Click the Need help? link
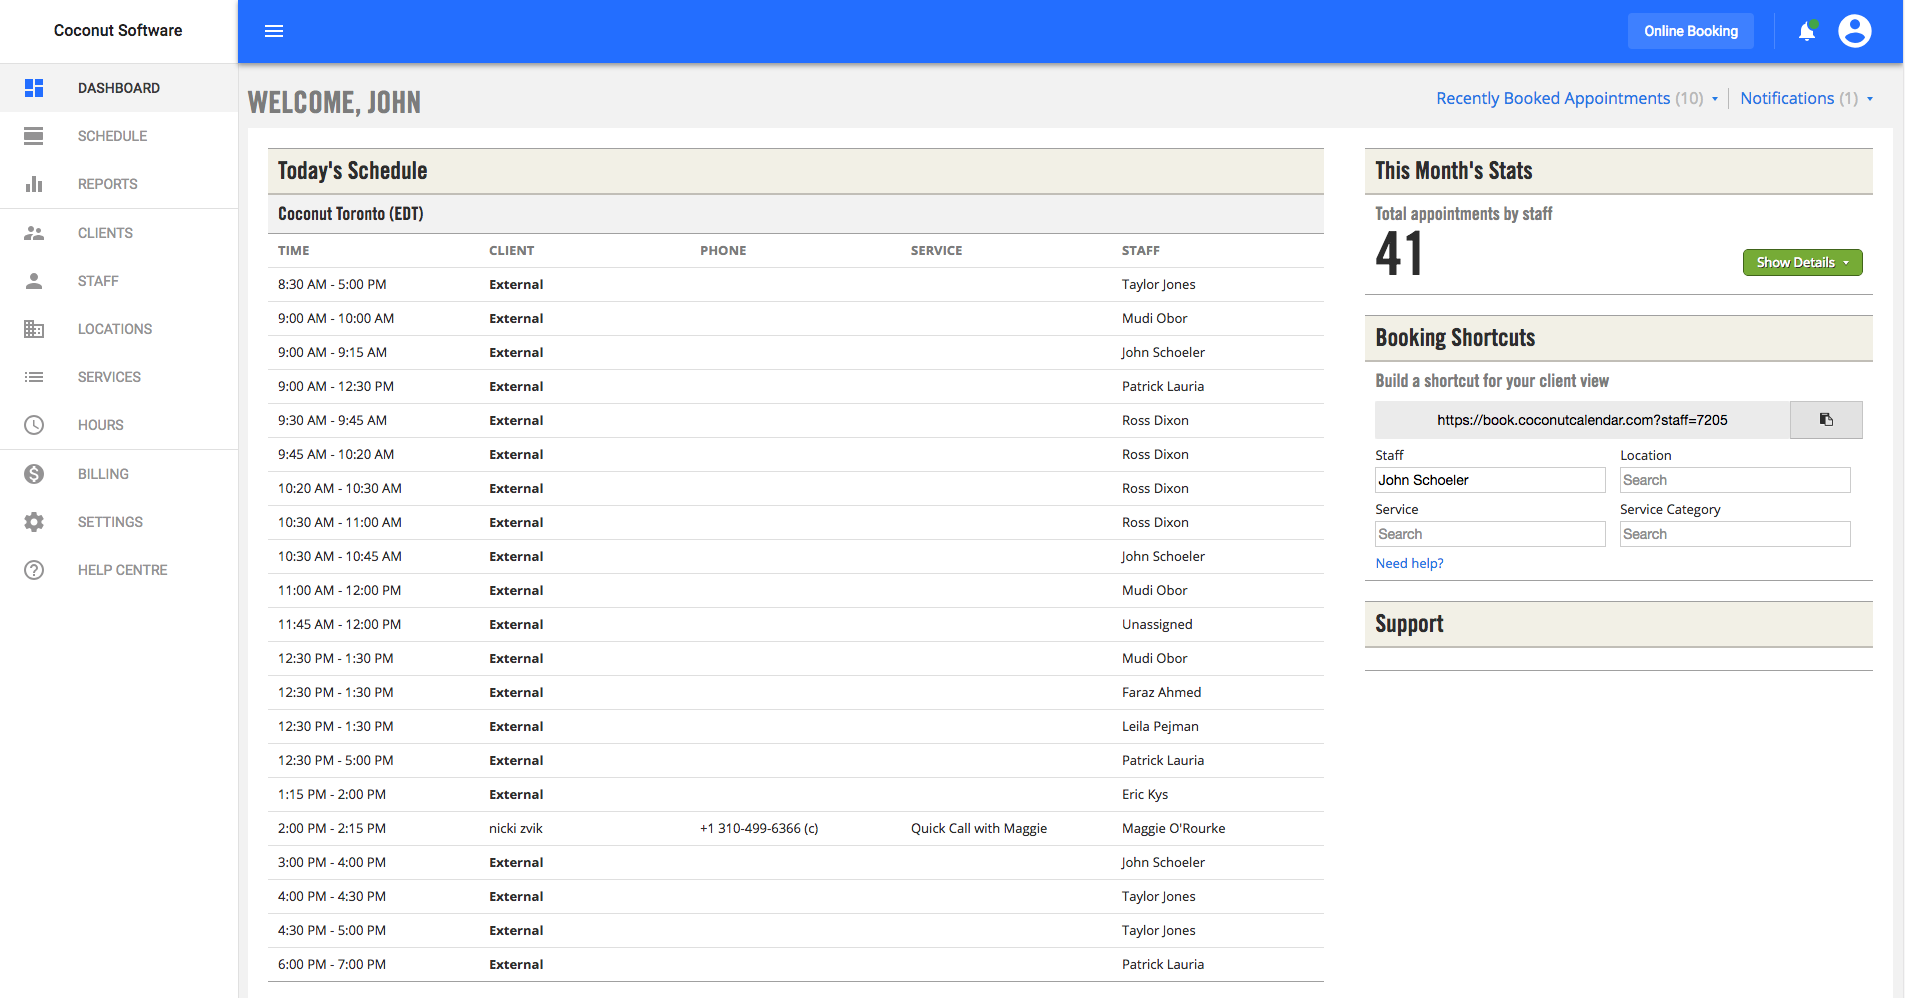The height and width of the screenshot is (998, 1905). coord(1409,563)
